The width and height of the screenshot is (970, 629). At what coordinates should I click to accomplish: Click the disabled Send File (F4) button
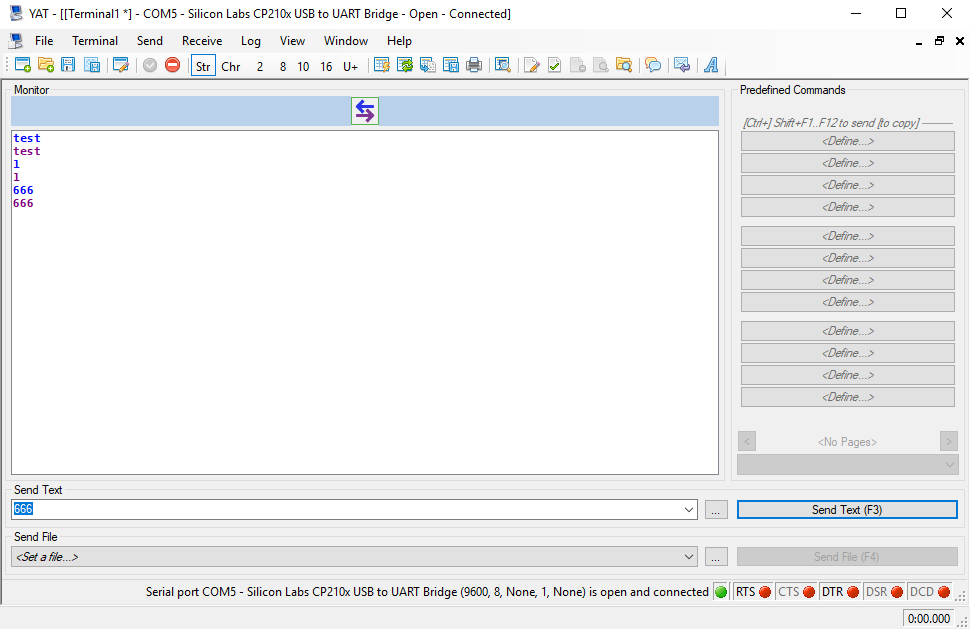(847, 557)
